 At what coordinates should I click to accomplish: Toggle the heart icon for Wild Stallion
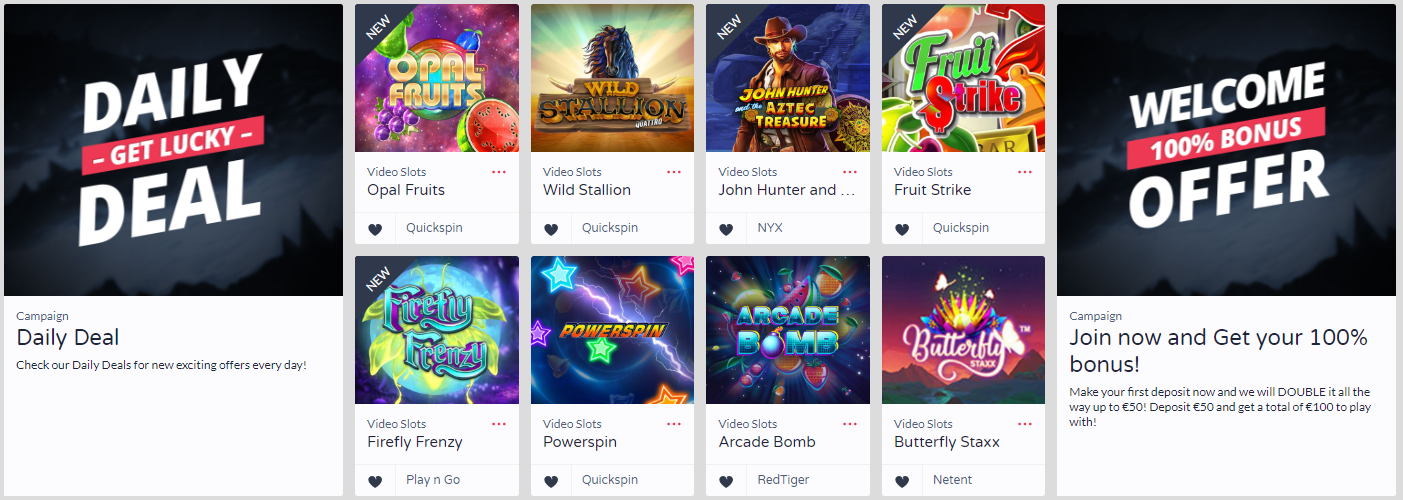coord(551,229)
